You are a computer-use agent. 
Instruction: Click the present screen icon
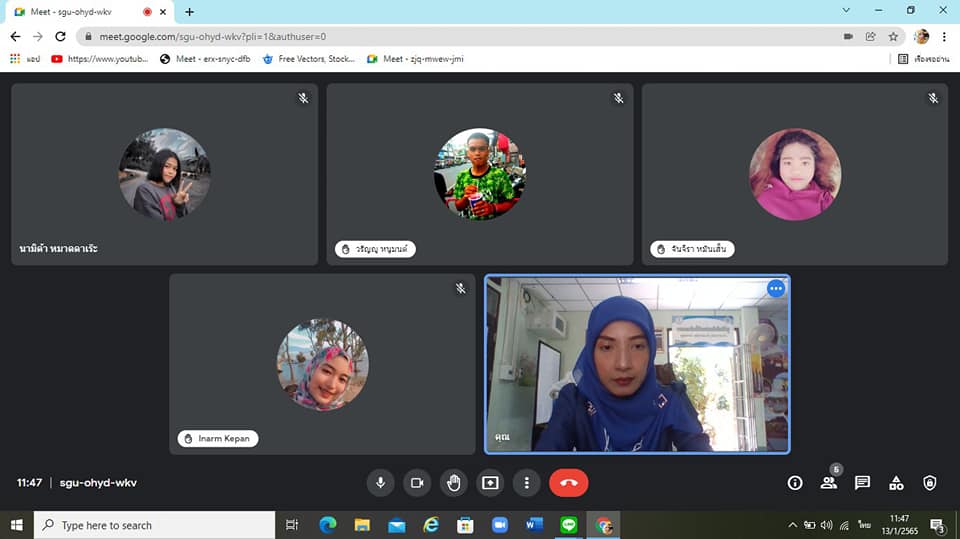(490, 483)
